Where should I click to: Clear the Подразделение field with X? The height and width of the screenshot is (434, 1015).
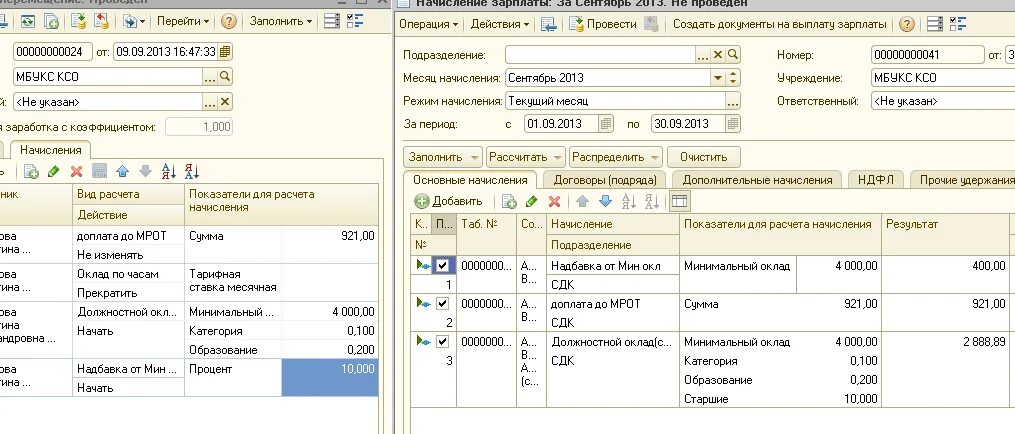(x=718, y=56)
